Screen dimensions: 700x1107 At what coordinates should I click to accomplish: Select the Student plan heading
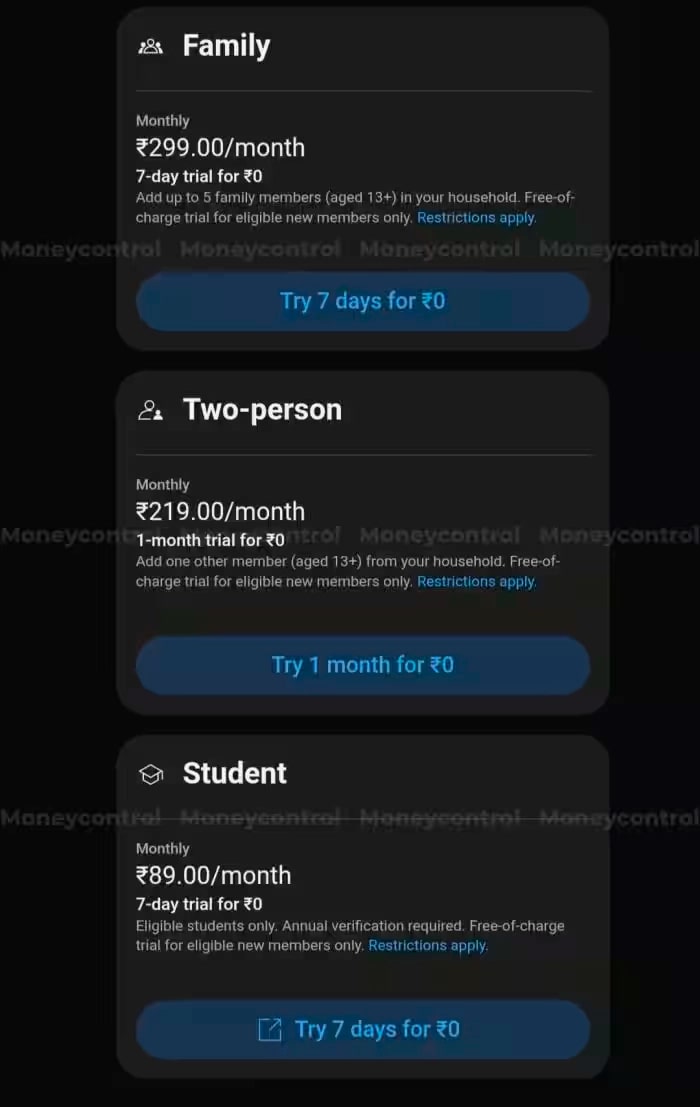click(x=235, y=773)
